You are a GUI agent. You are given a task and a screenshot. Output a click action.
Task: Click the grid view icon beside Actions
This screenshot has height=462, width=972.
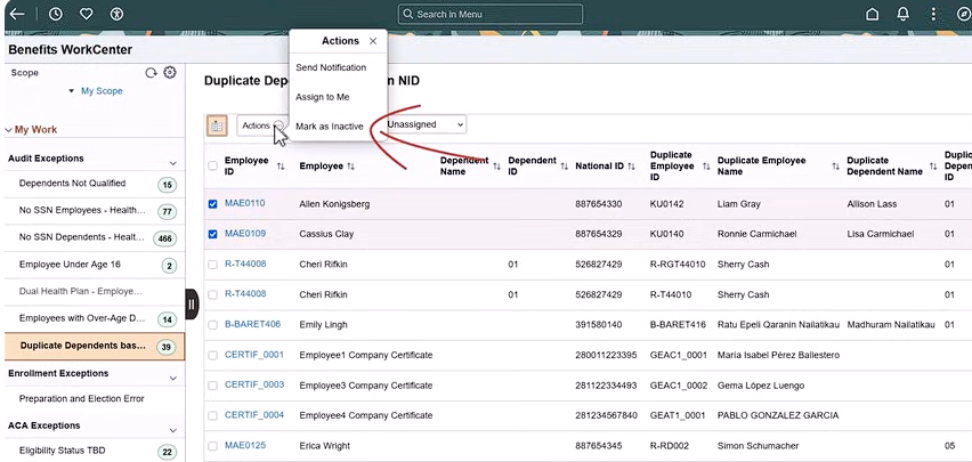pos(216,125)
